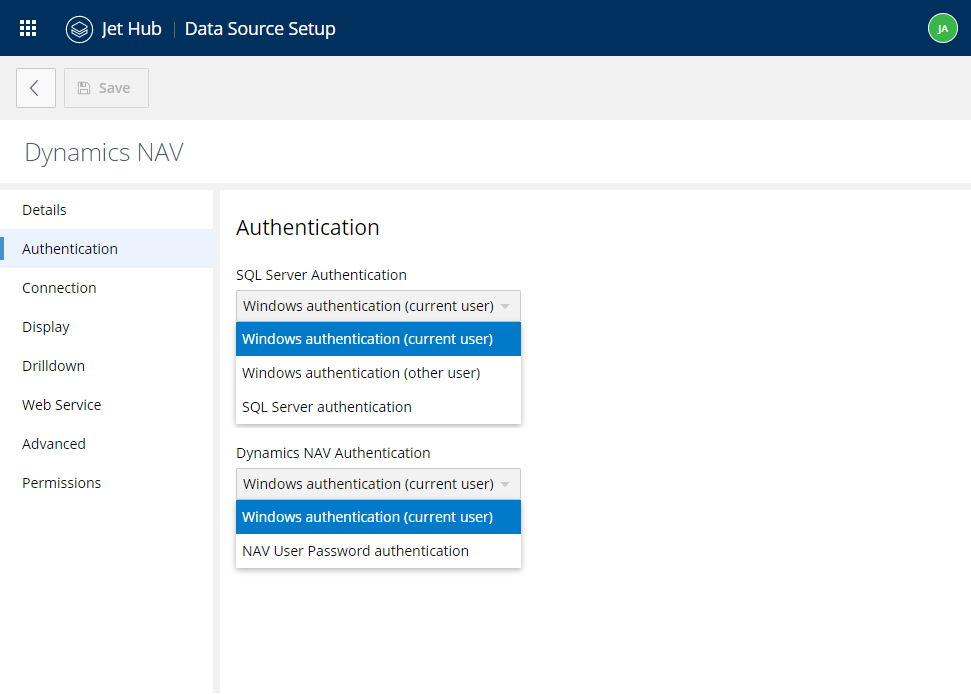Open the app launcher grid icon
The height and width of the screenshot is (694, 971).
(x=28, y=28)
